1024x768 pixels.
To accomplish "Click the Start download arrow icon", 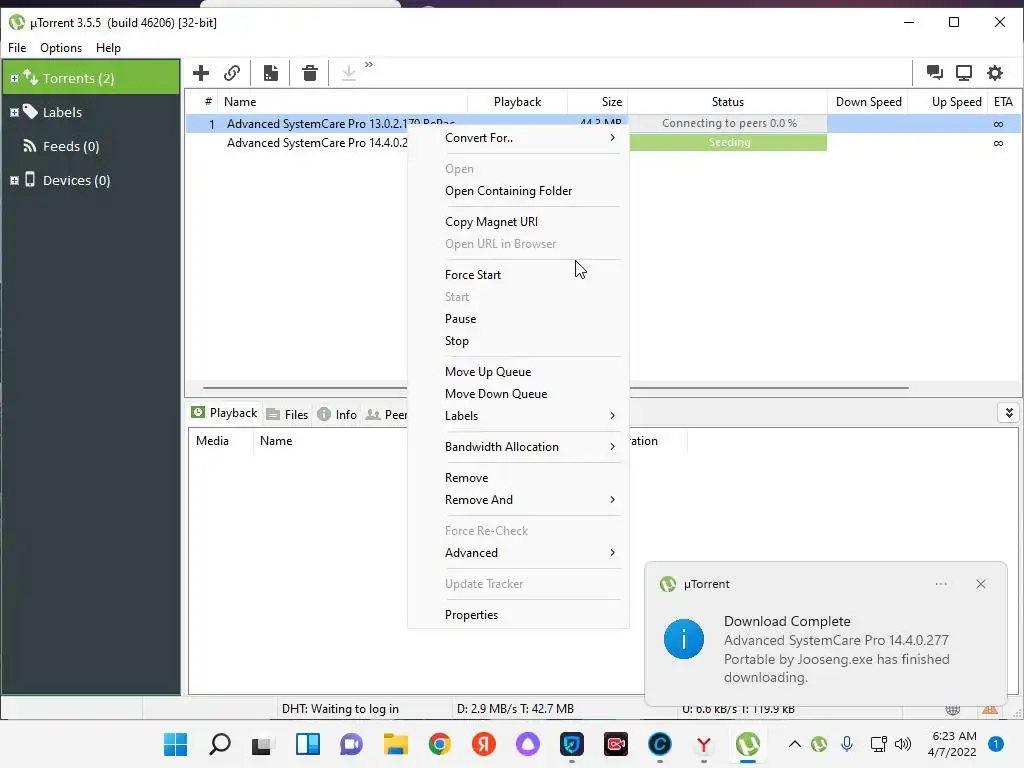I will click(349, 72).
